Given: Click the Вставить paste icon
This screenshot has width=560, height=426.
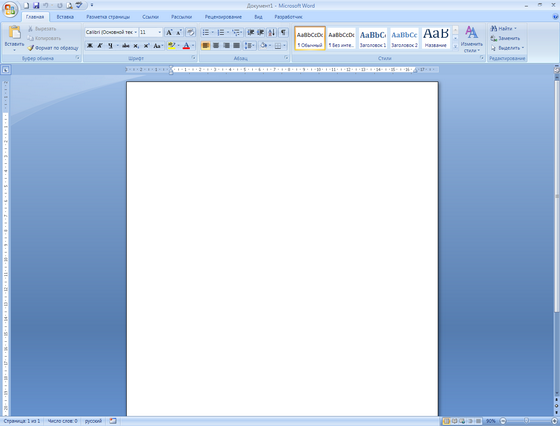Looking at the screenshot, I should 14,32.
